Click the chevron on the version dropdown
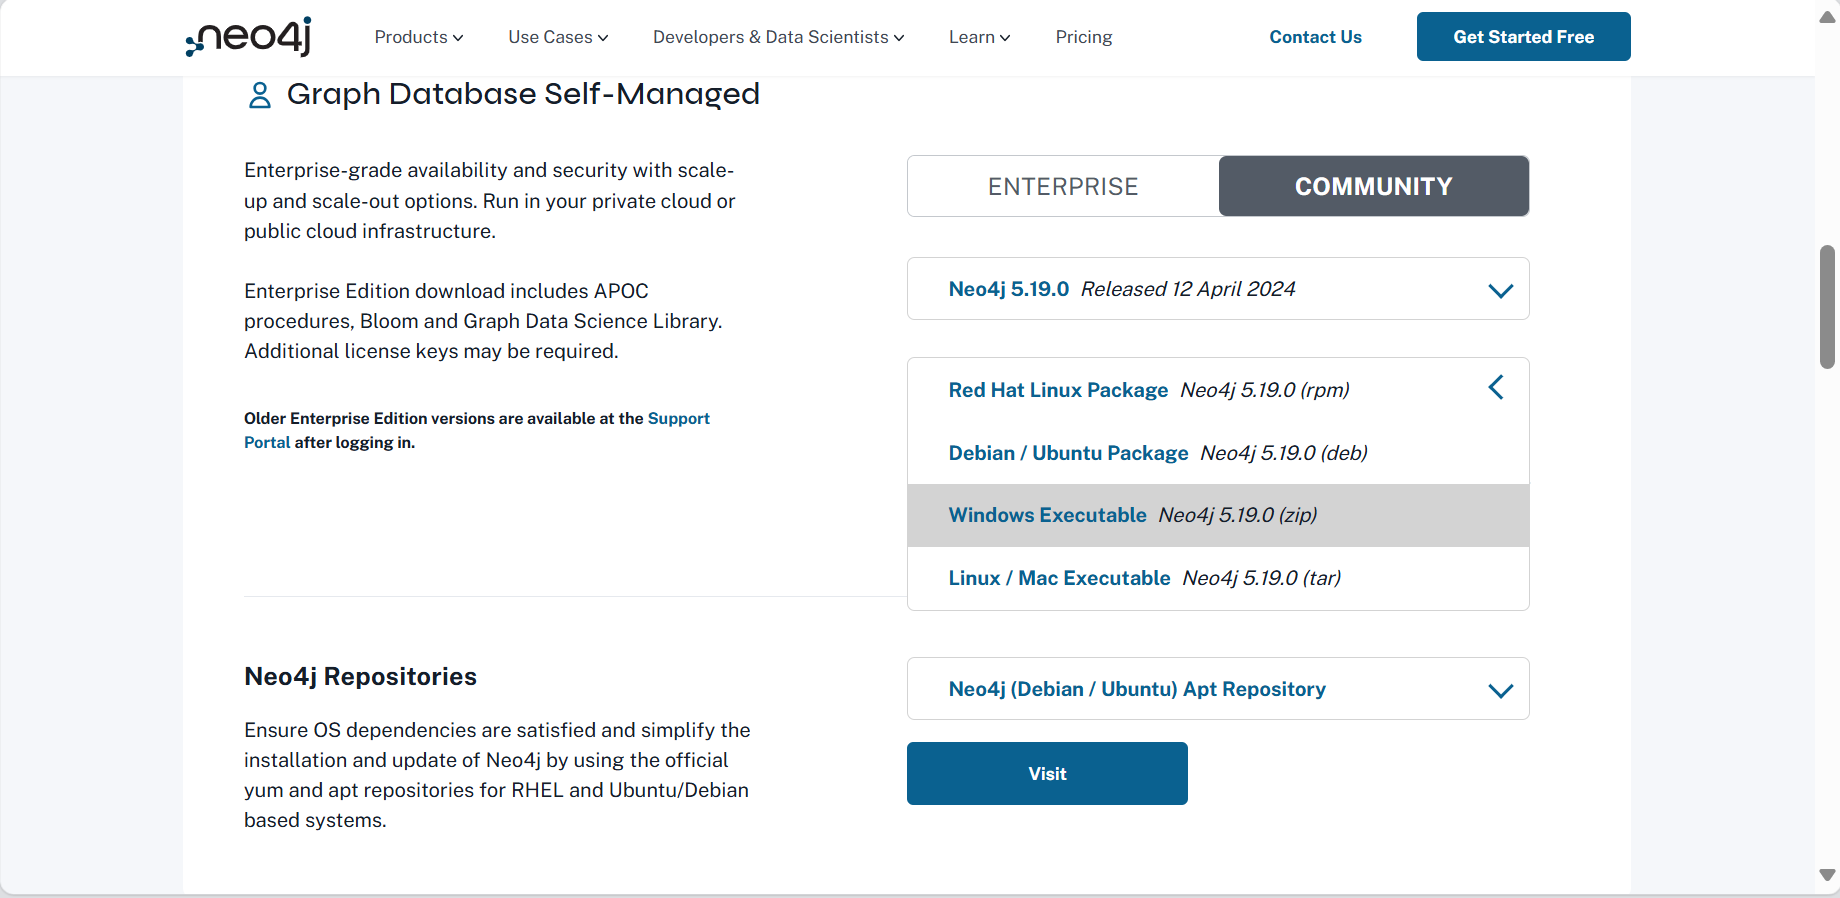1840x898 pixels. click(x=1500, y=291)
